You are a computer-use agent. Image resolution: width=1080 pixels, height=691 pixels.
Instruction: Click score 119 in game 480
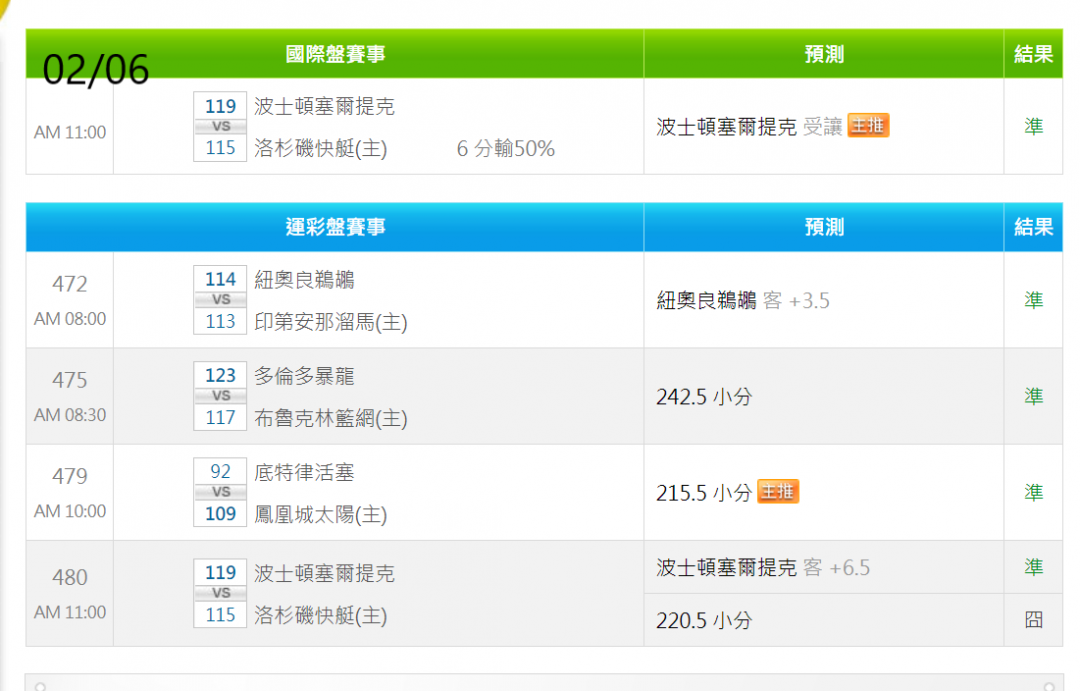pyautogui.click(x=220, y=573)
